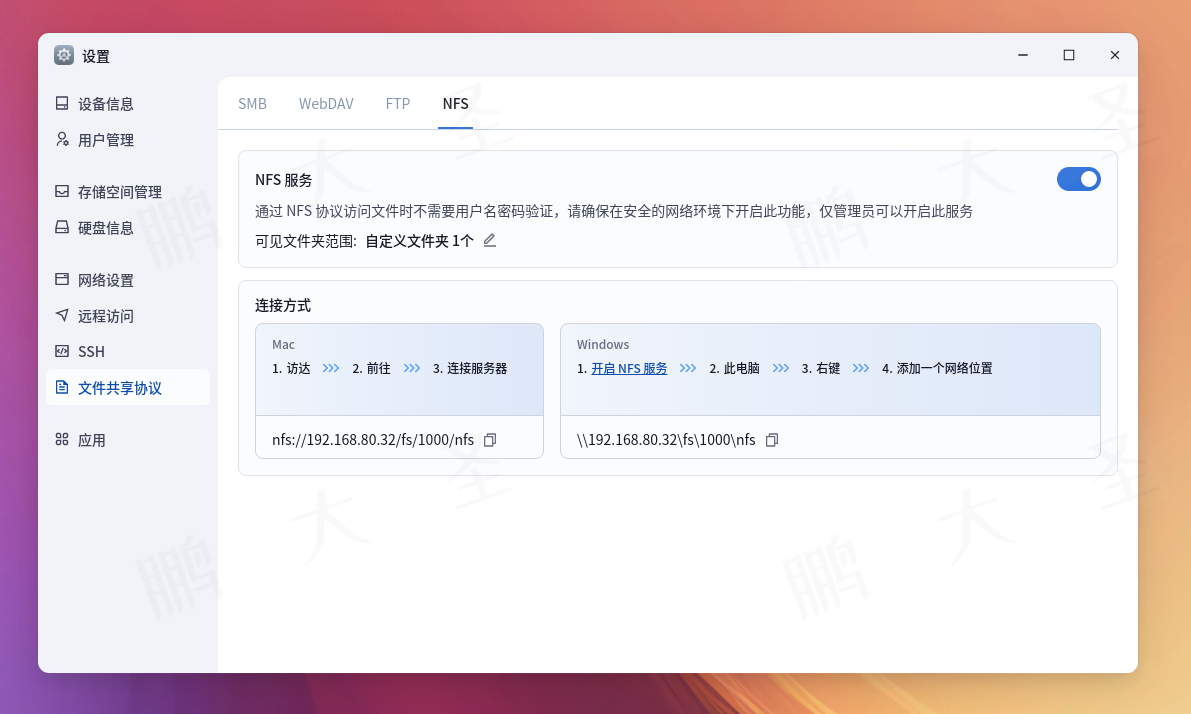Viewport: 1191px width, 714px height.
Task: Open the FTP tab
Action: pyautogui.click(x=398, y=104)
